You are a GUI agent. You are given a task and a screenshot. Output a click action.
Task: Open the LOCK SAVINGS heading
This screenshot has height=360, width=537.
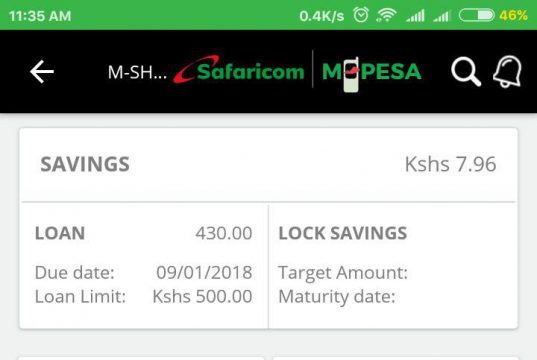coord(343,233)
